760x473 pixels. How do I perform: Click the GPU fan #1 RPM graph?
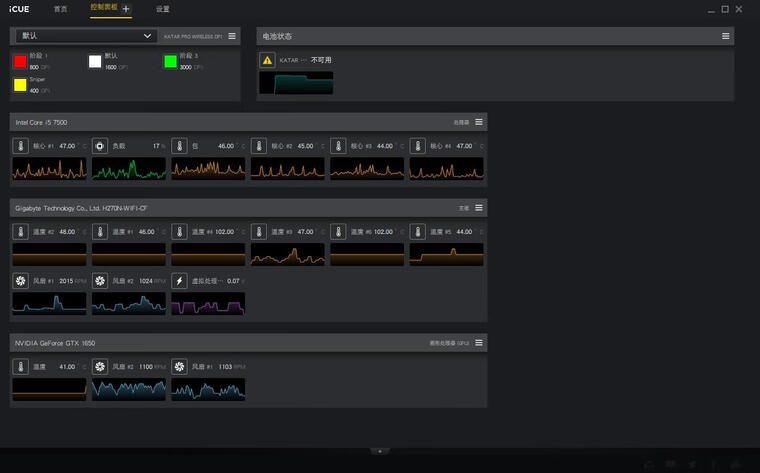[208, 389]
